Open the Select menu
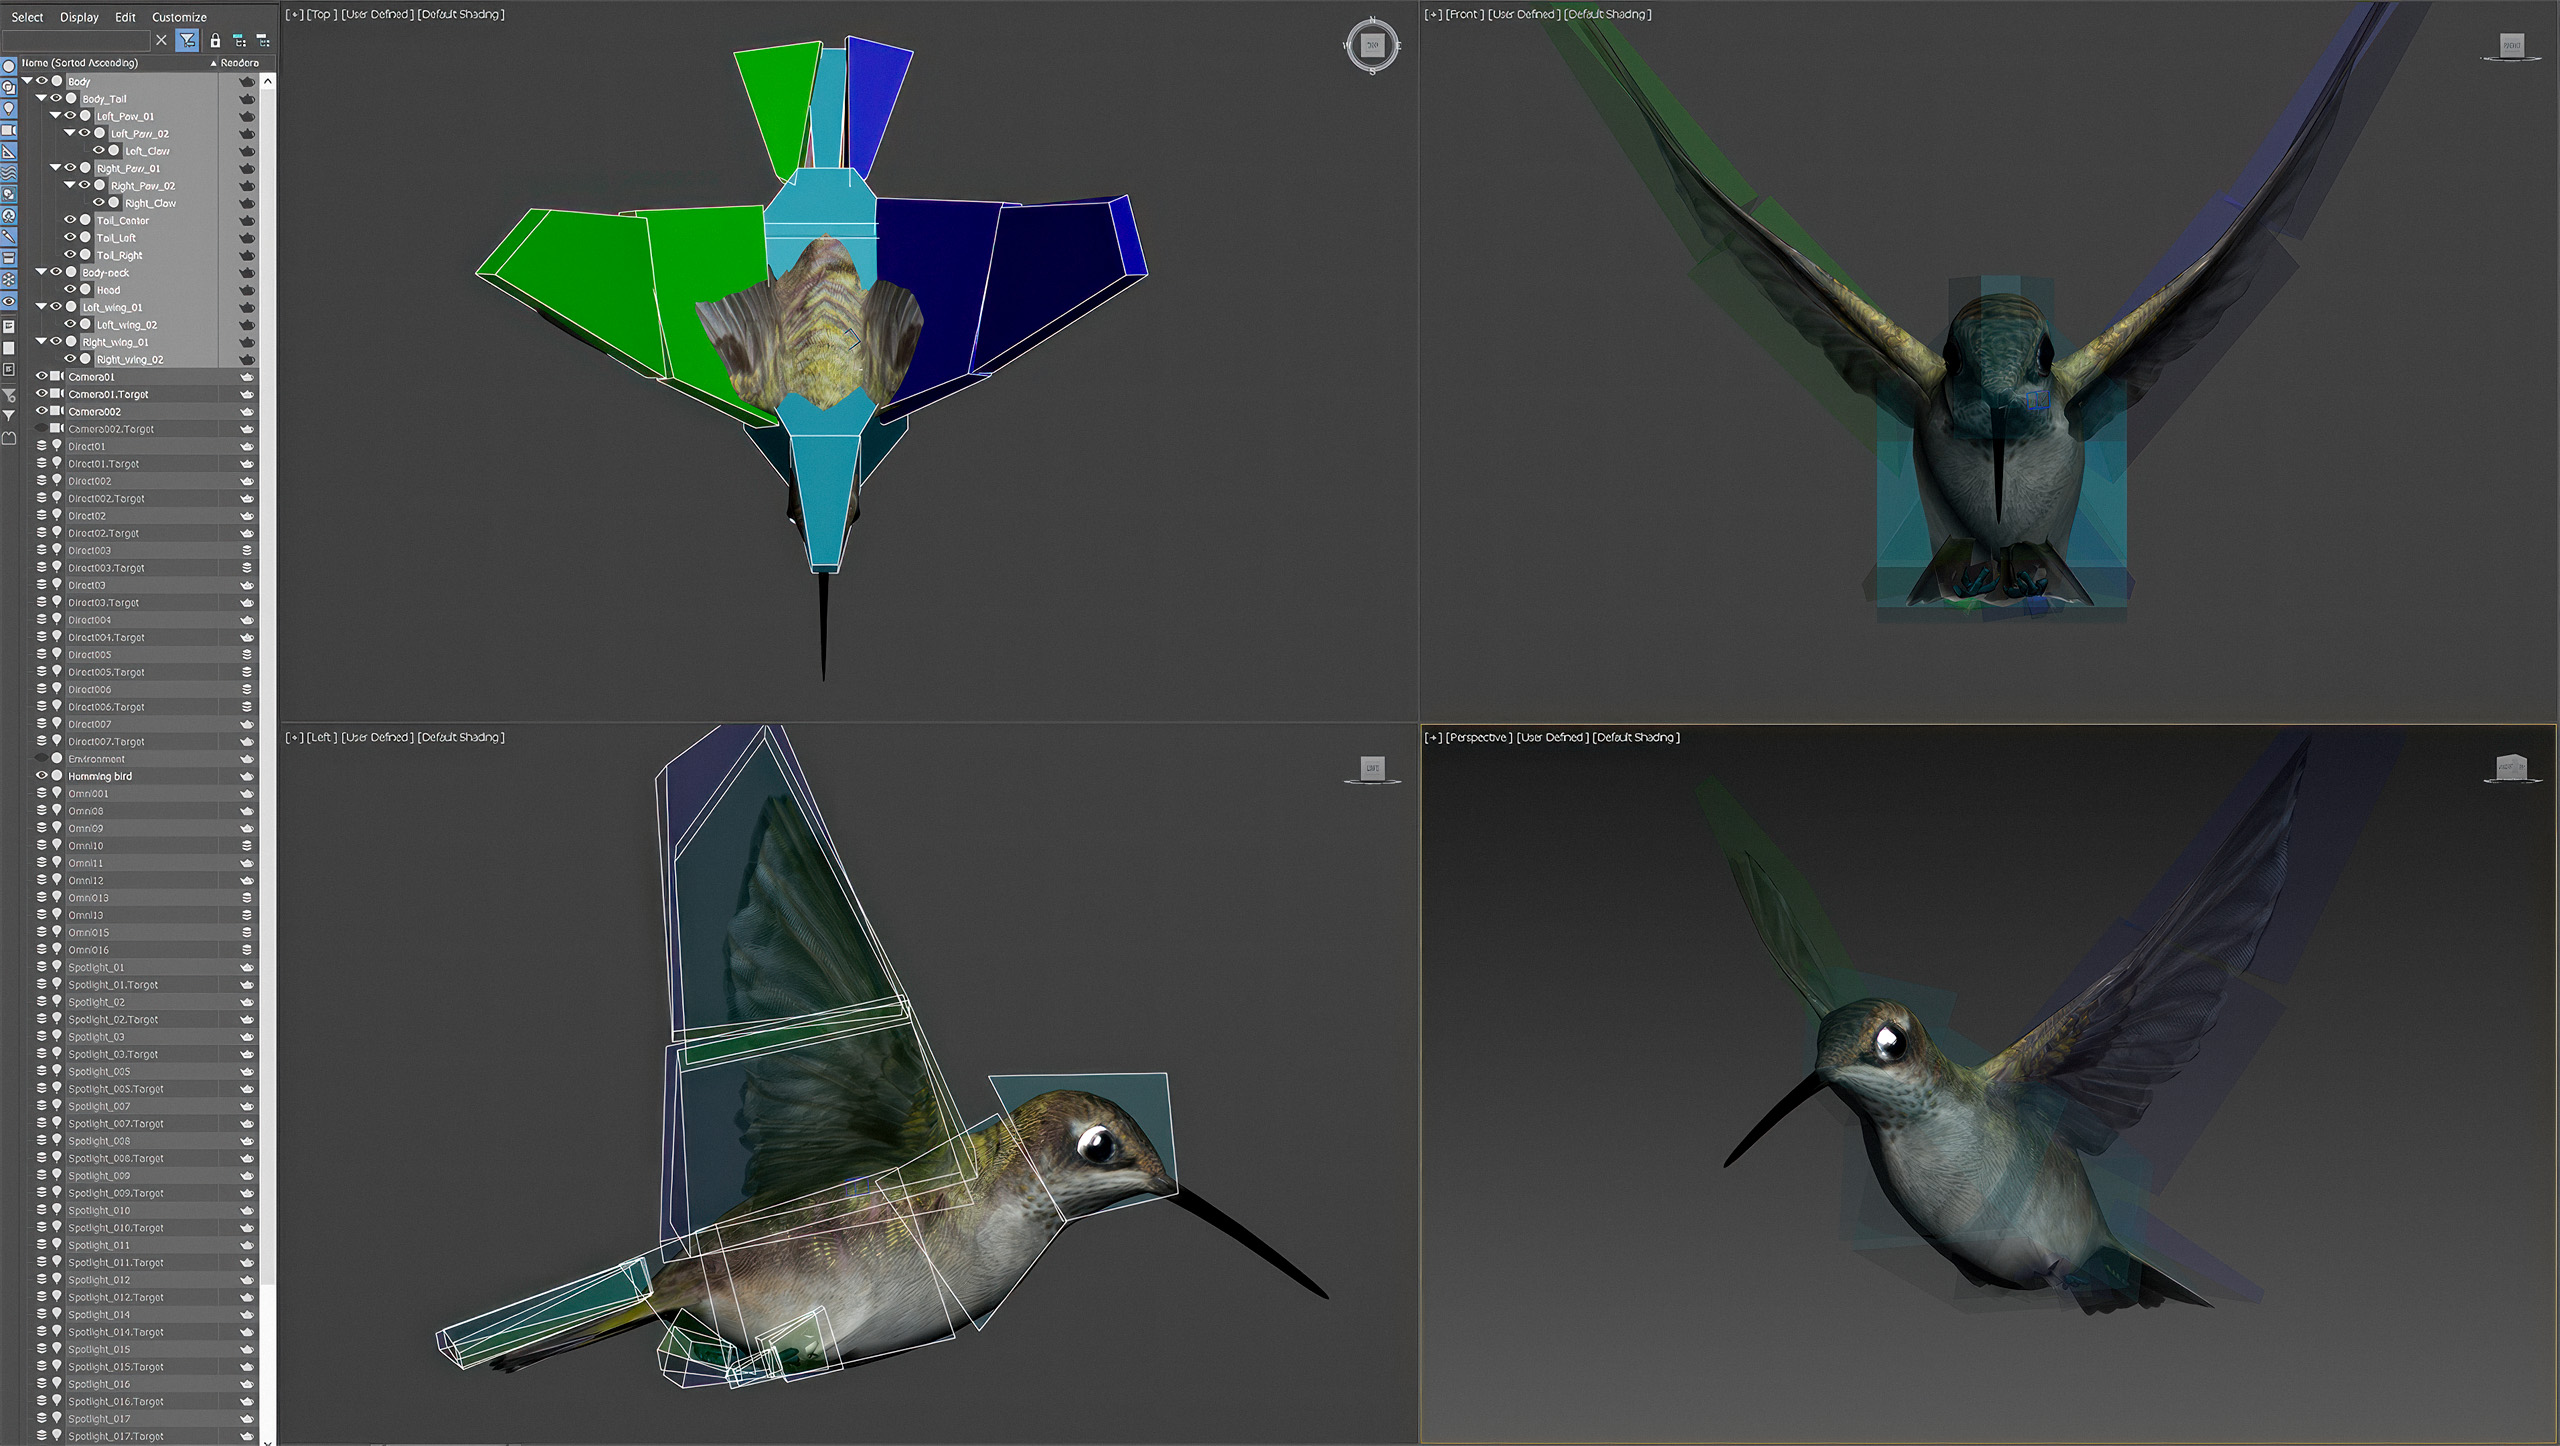The height and width of the screenshot is (1446, 2560). (27, 17)
